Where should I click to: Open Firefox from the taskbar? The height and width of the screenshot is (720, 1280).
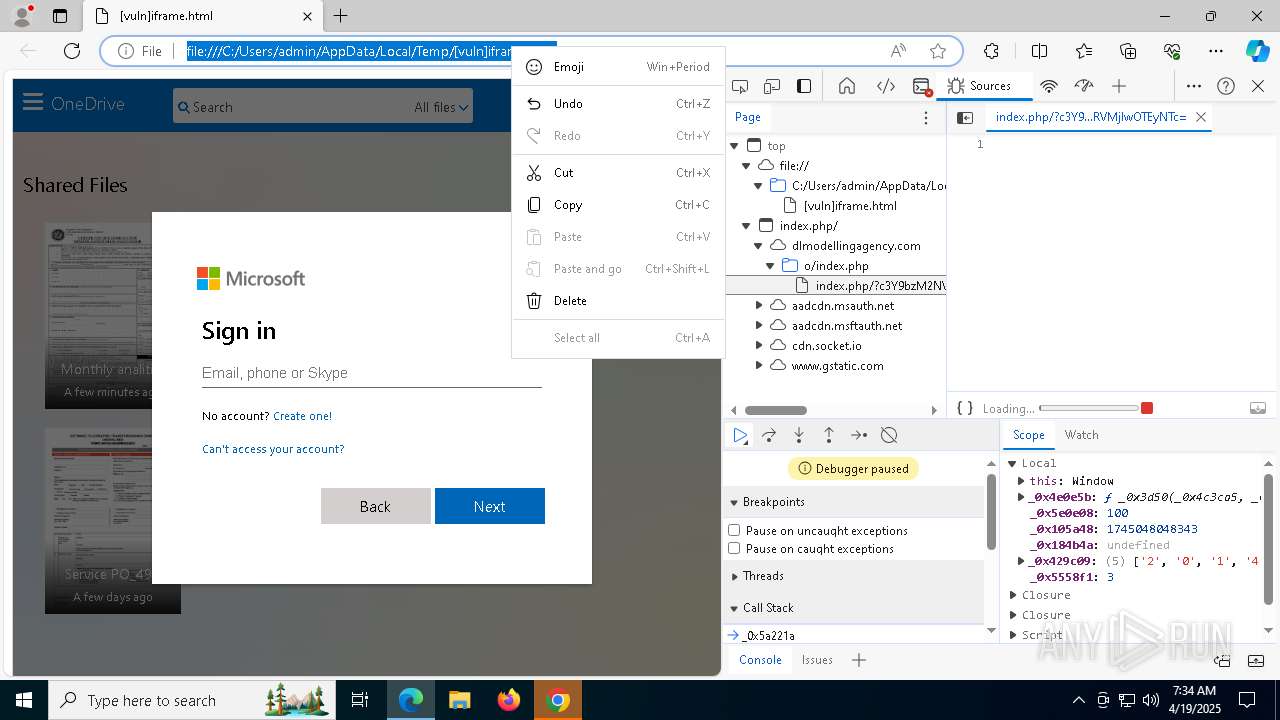(509, 700)
